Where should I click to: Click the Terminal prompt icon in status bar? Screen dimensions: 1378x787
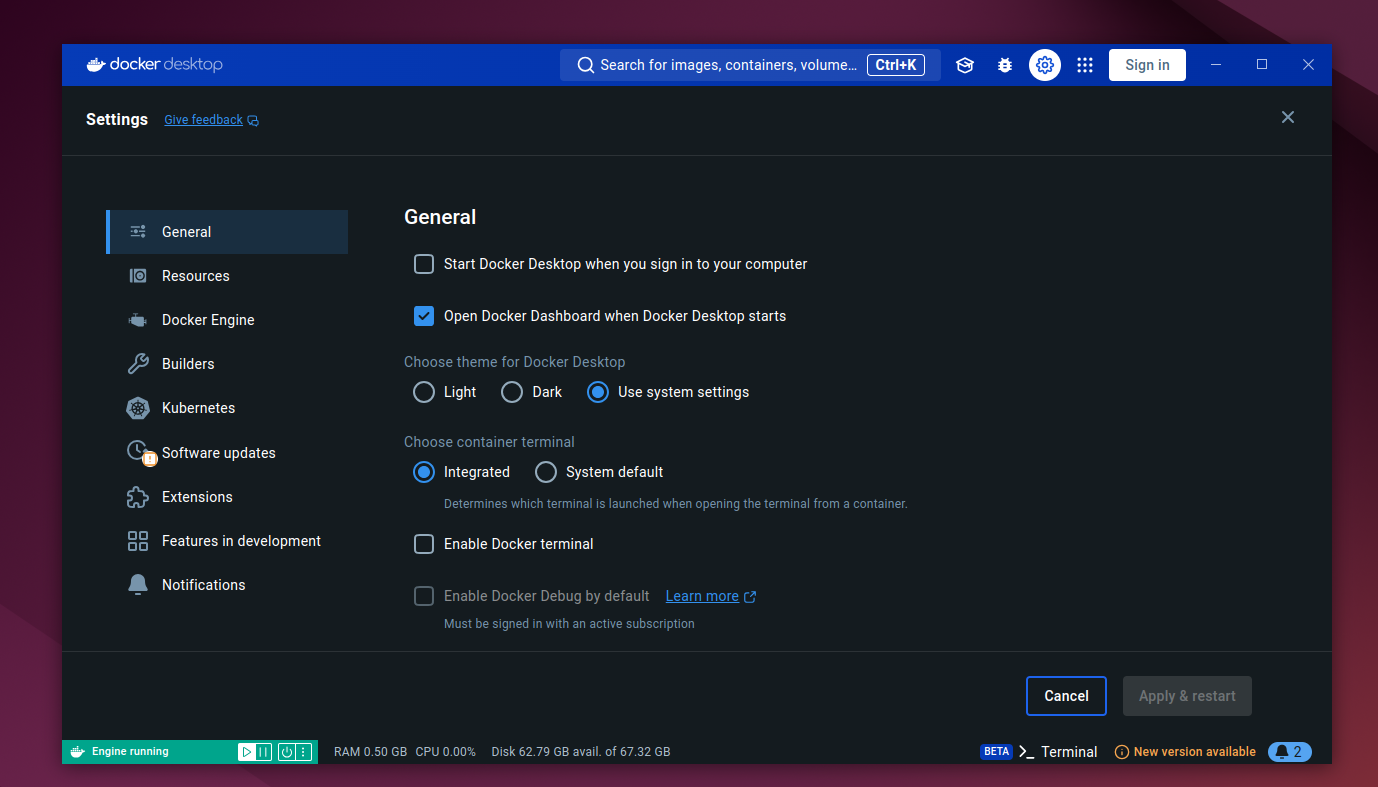point(1026,752)
